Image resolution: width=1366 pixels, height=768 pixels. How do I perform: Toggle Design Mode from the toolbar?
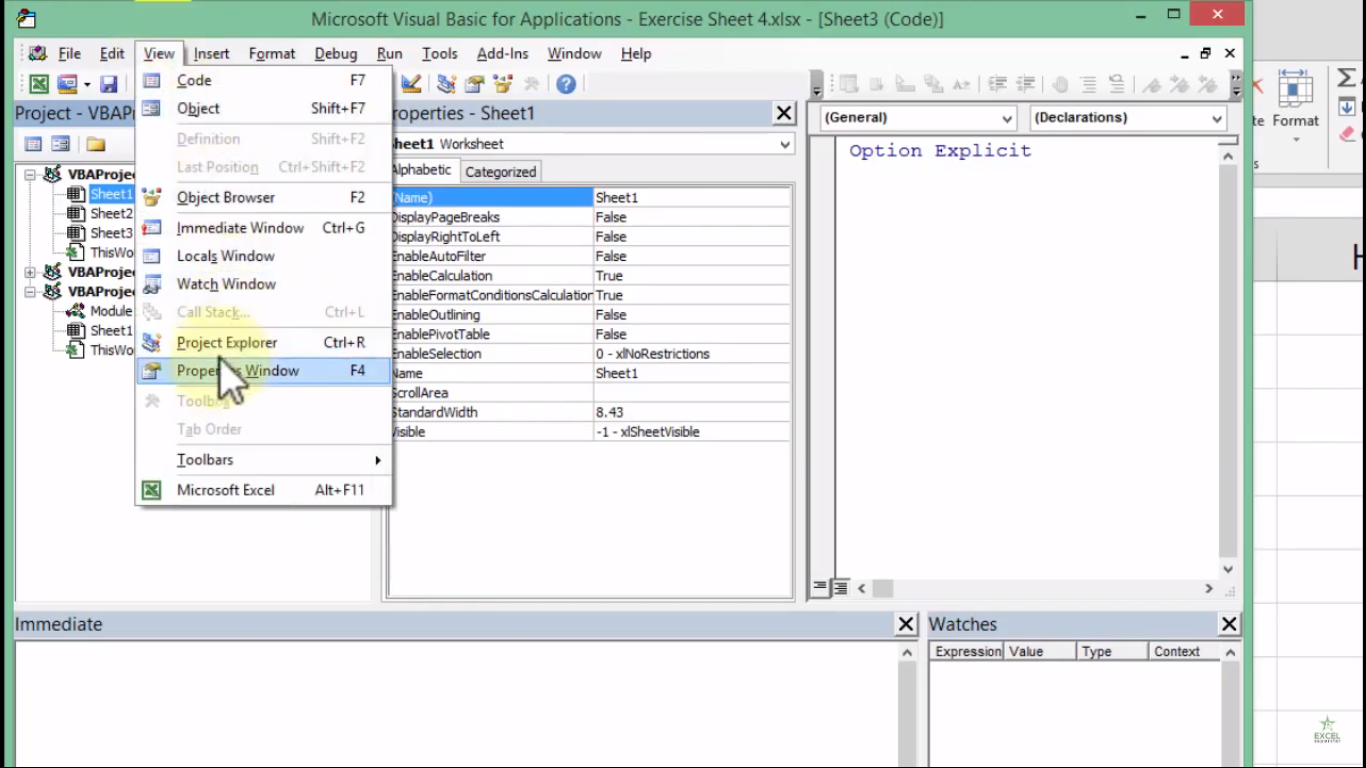[x=411, y=84]
